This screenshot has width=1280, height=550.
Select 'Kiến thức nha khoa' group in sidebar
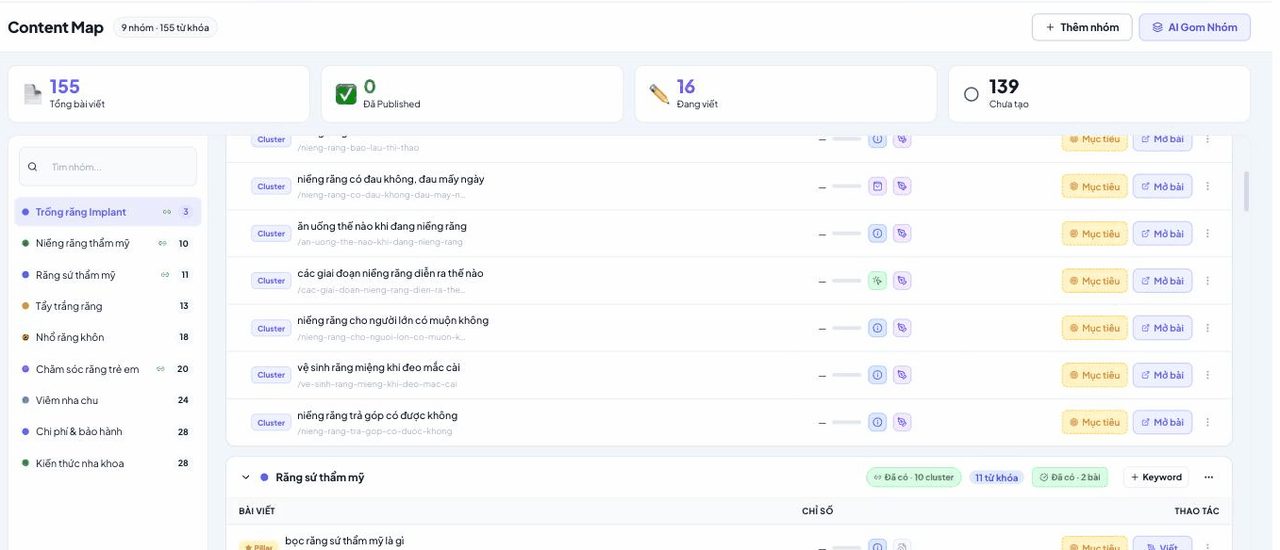pos(108,463)
